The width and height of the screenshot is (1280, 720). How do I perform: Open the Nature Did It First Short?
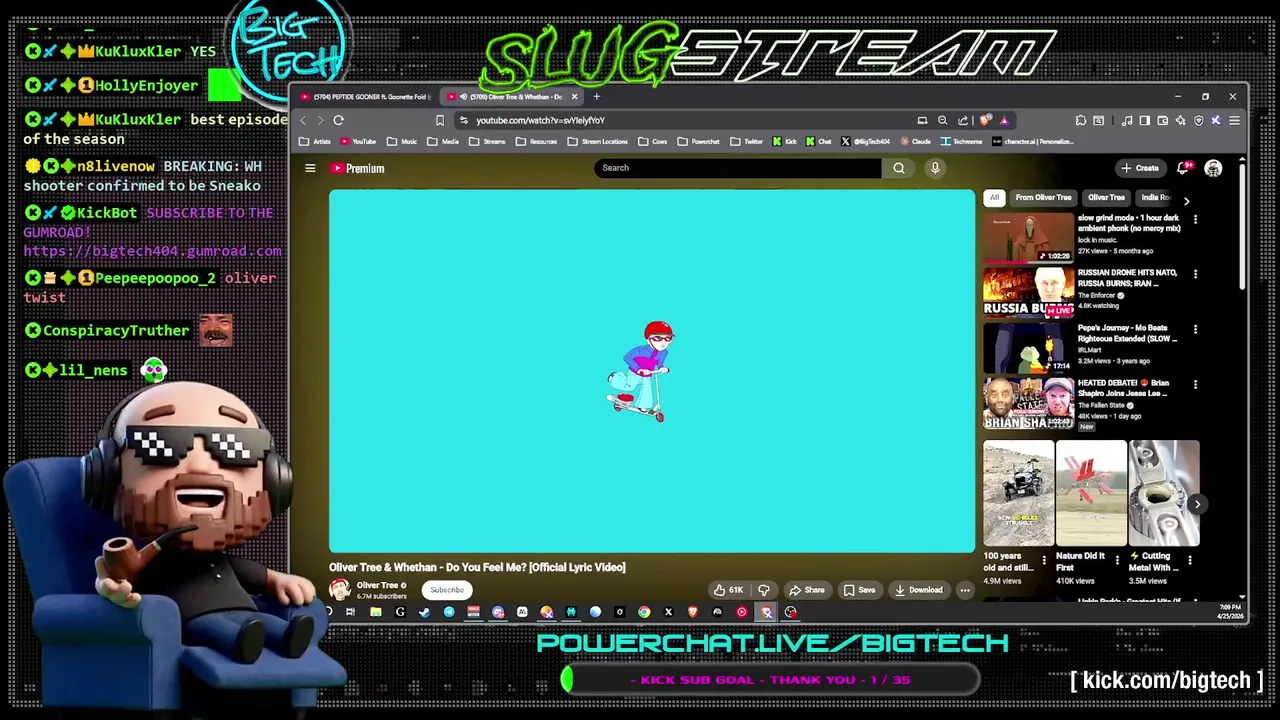[x=1091, y=493]
